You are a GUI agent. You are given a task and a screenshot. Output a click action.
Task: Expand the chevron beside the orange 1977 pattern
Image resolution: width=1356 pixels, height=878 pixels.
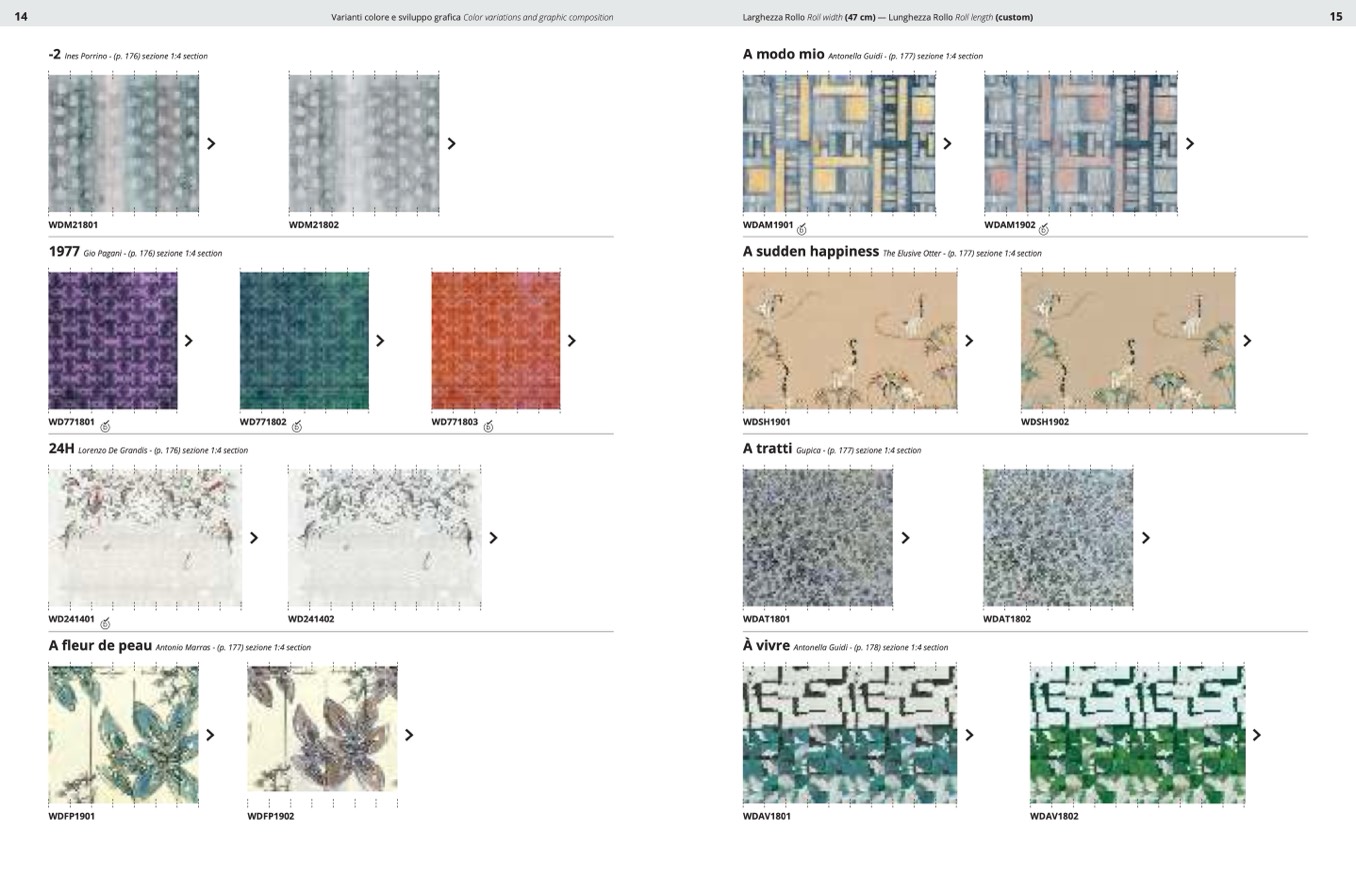tap(572, 341)
